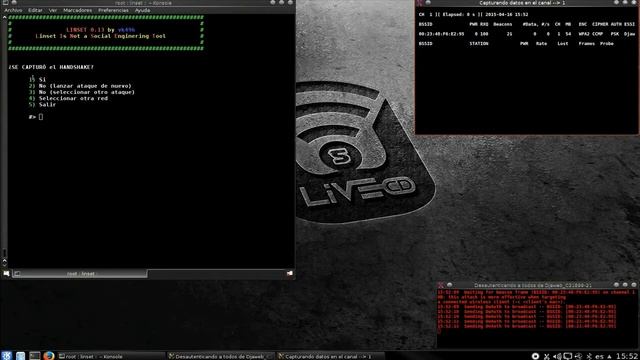Image resolution: width=640 pixels, height=360 pixels.
Task: Open the Marcadores menu in Konsole
Action: 78,10
